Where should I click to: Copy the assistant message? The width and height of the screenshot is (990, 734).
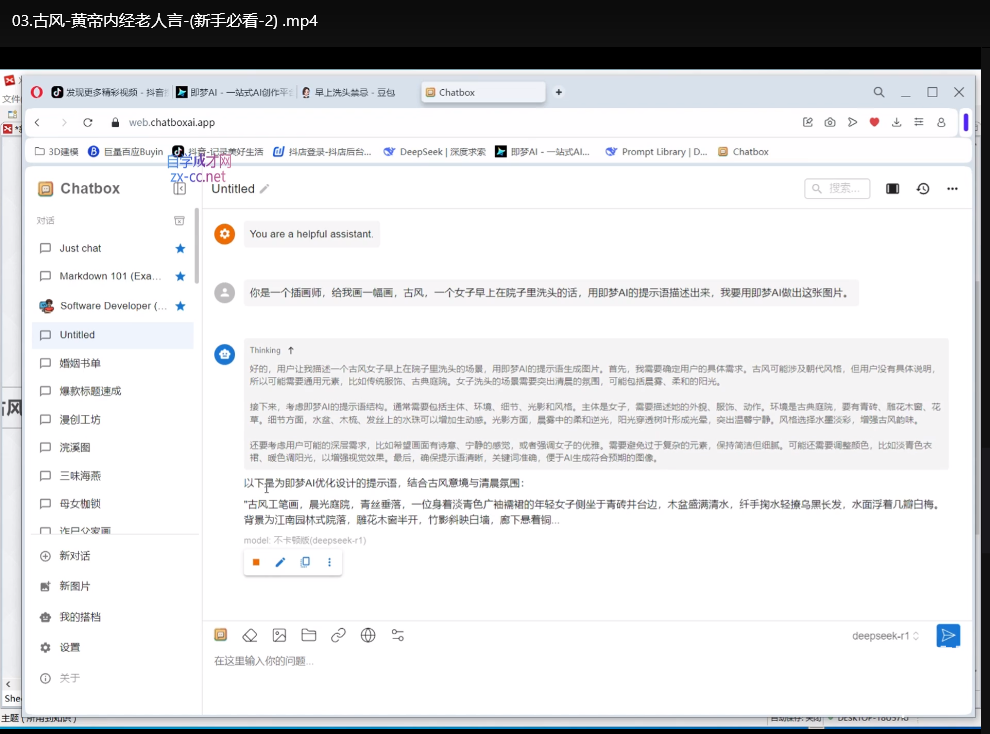pos(305,562)
